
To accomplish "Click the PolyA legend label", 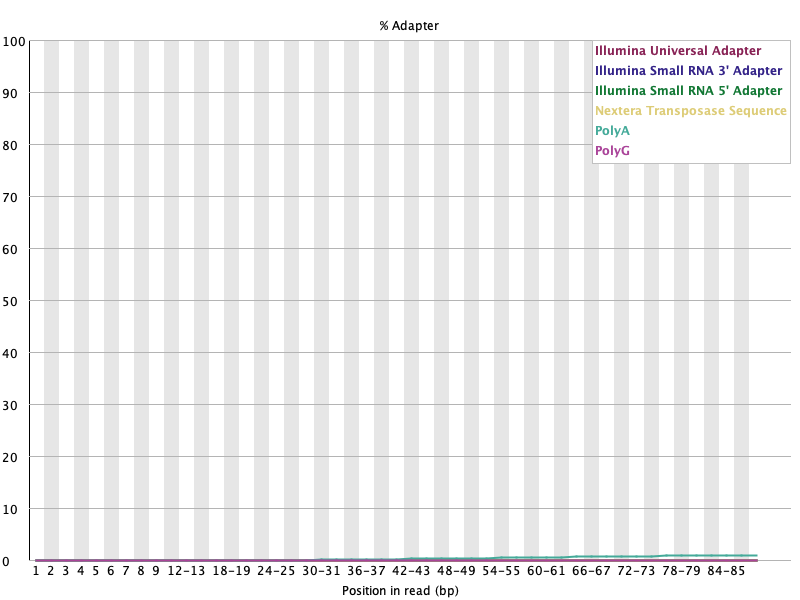I will (x=612, y=131).
